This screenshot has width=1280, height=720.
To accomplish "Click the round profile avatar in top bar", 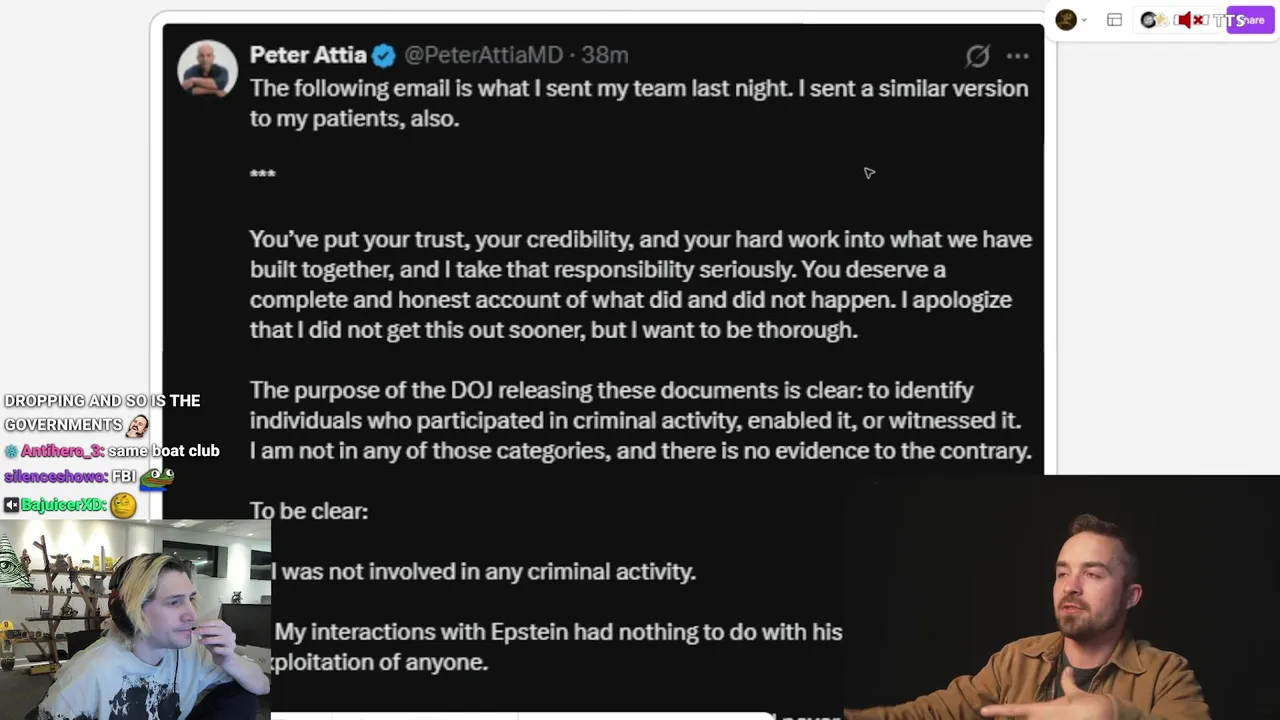I will pyautogui.click(x=1066, y=20).
